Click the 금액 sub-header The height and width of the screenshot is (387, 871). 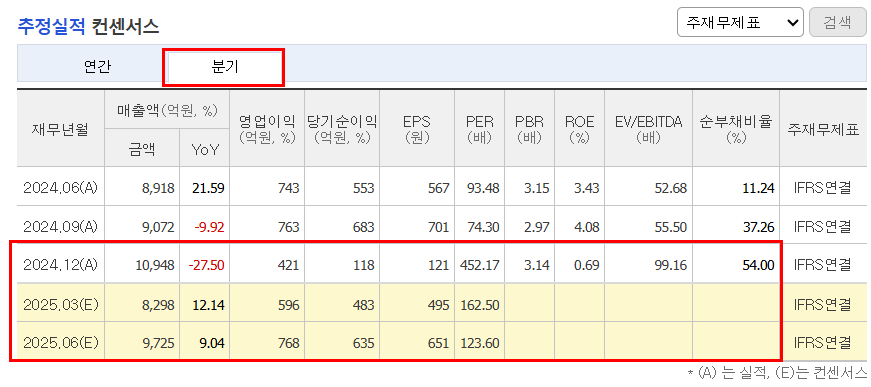click(x=142, y=149)
